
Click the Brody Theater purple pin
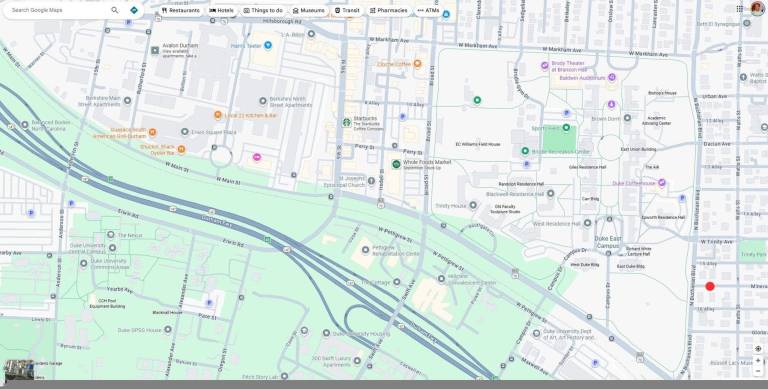tap(544, 65)
